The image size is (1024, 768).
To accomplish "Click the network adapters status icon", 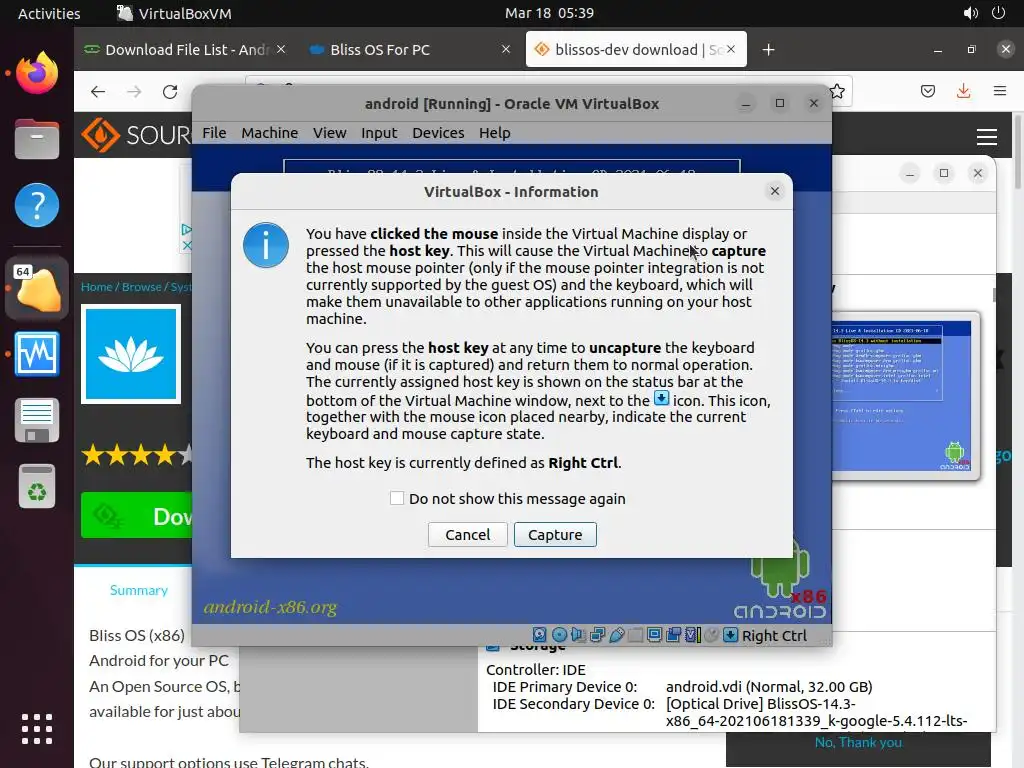I will tap(598, 635).
